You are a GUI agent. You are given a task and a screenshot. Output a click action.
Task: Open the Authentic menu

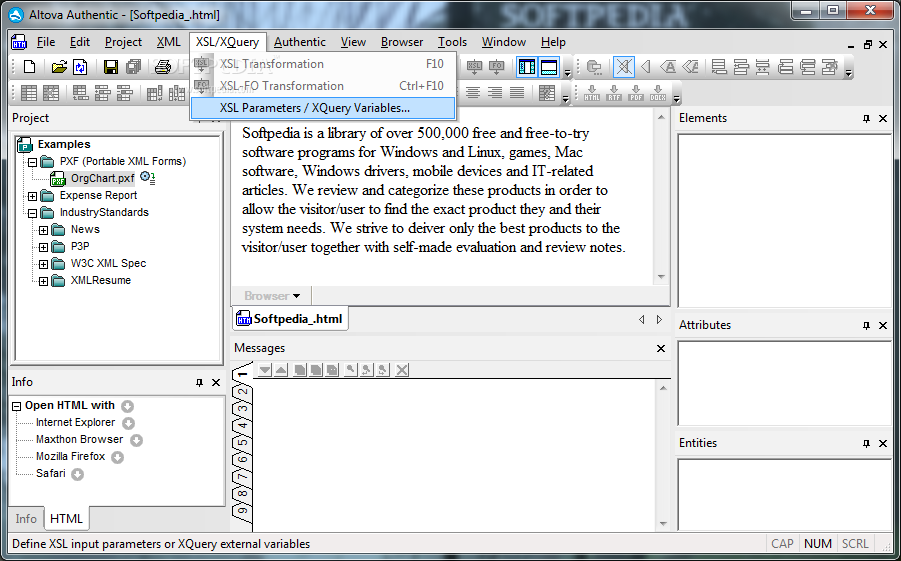coord(300,42)
